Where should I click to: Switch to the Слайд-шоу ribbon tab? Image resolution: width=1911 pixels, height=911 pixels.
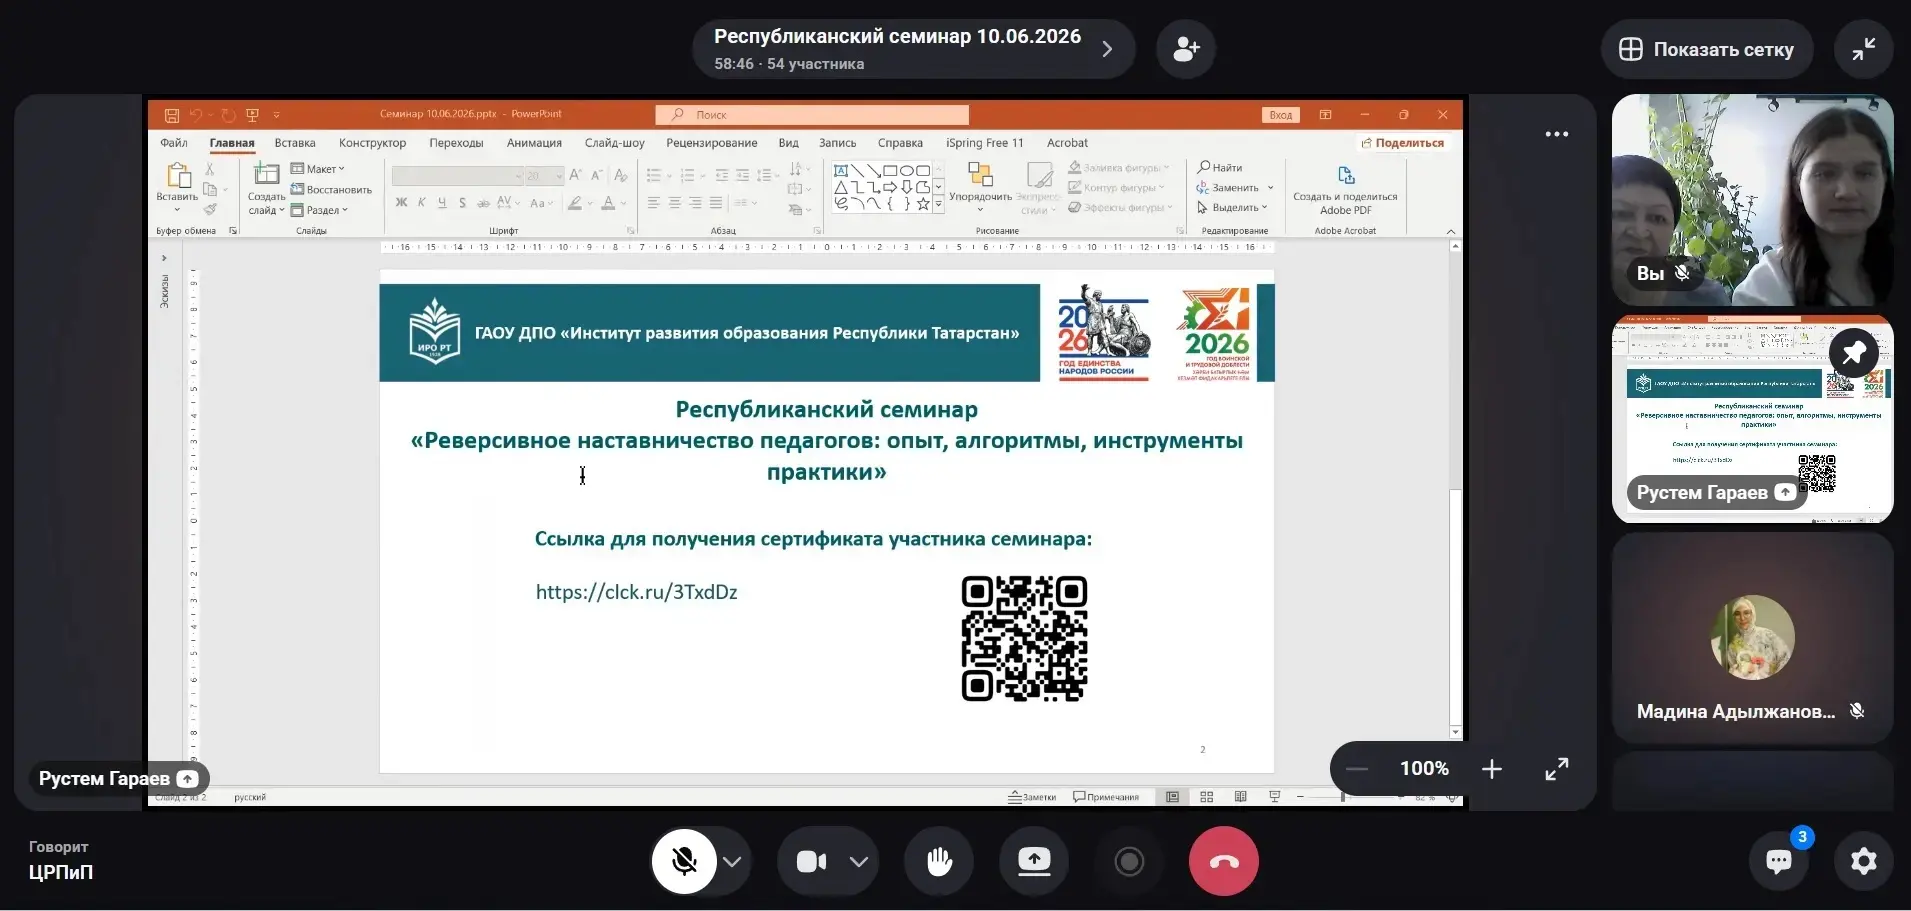614,143
